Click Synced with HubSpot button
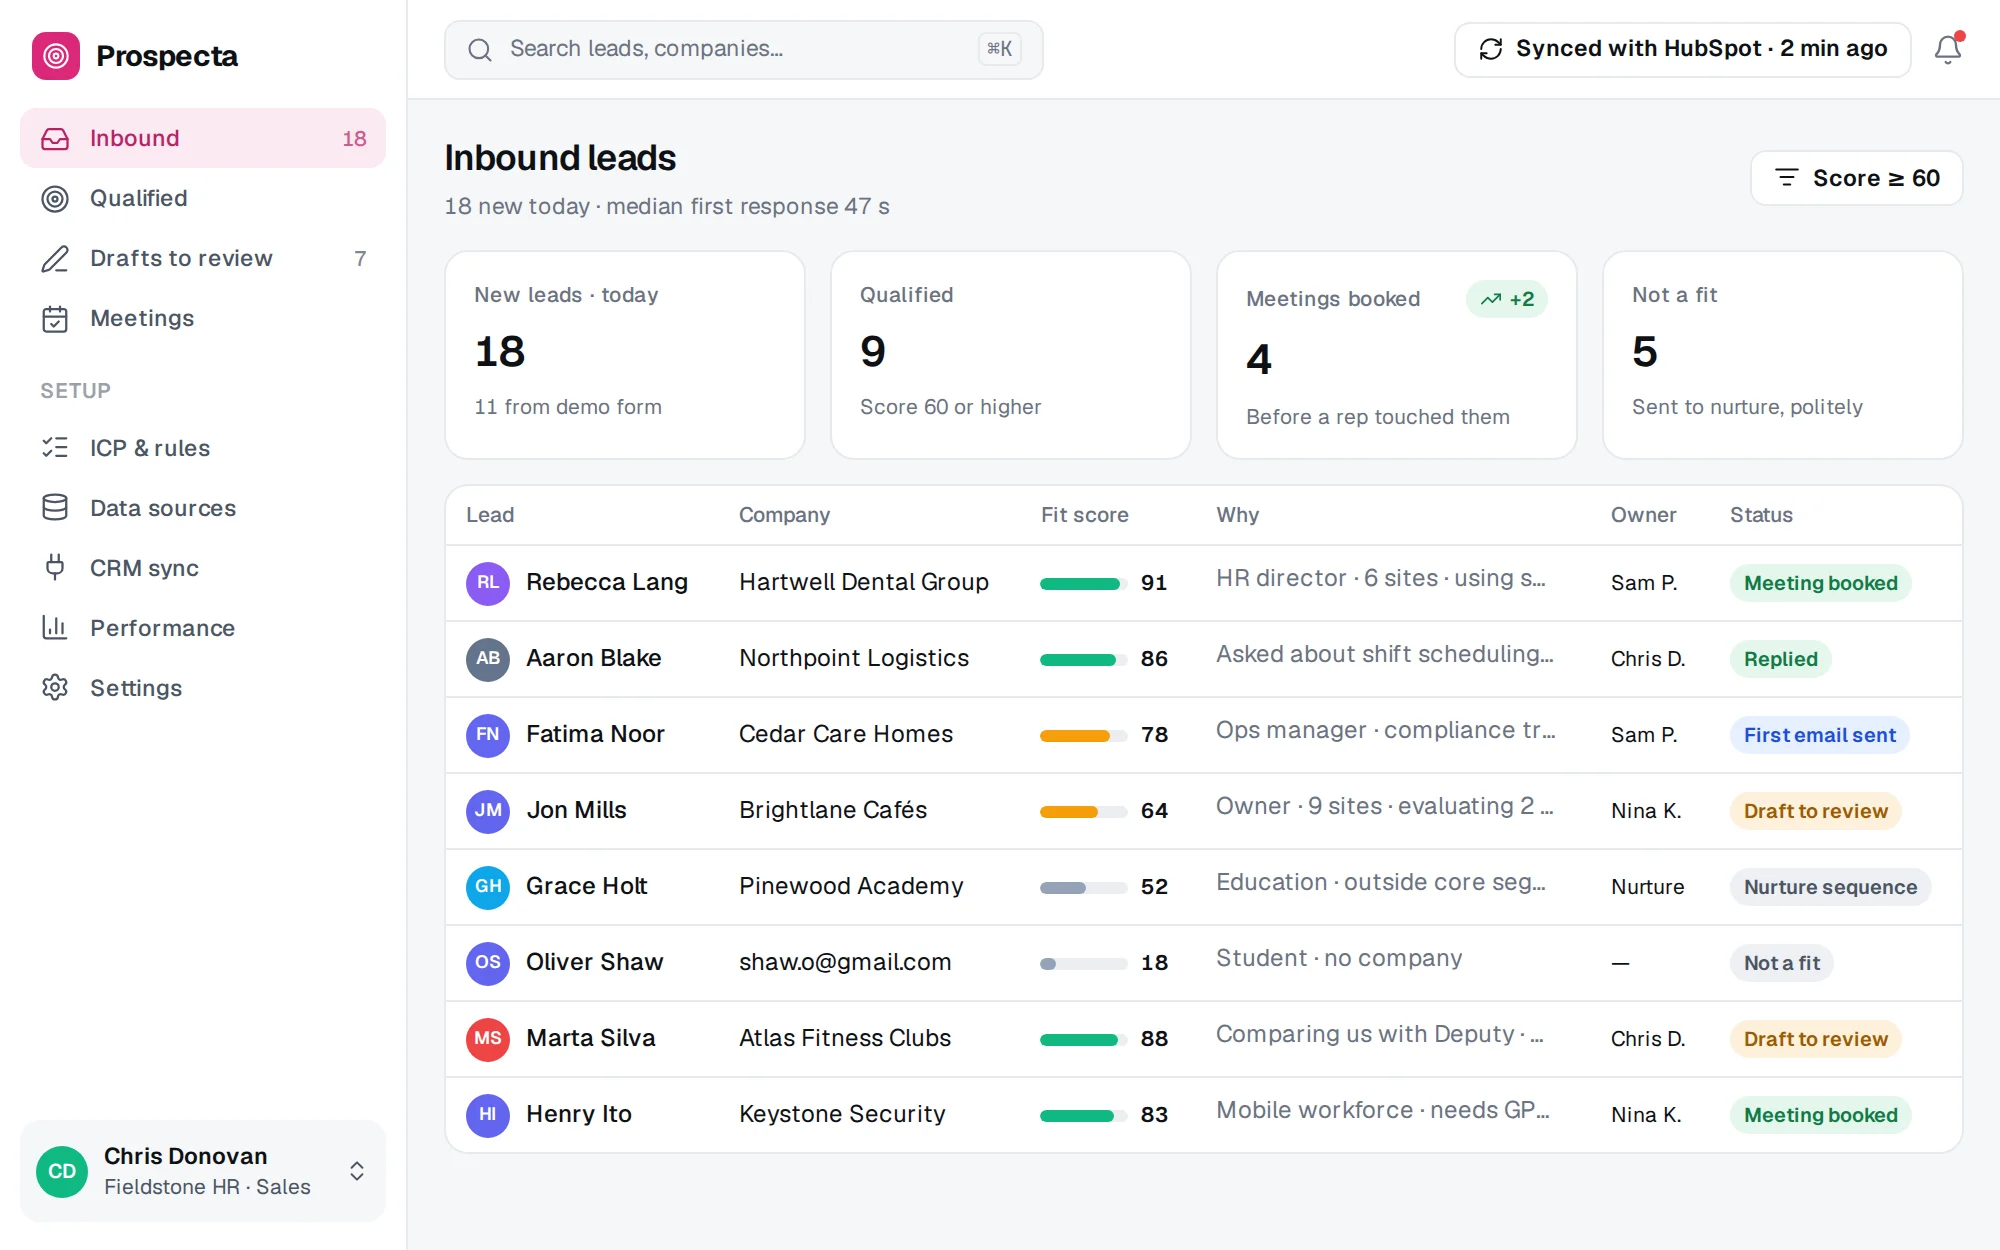 coord(1683,49)
